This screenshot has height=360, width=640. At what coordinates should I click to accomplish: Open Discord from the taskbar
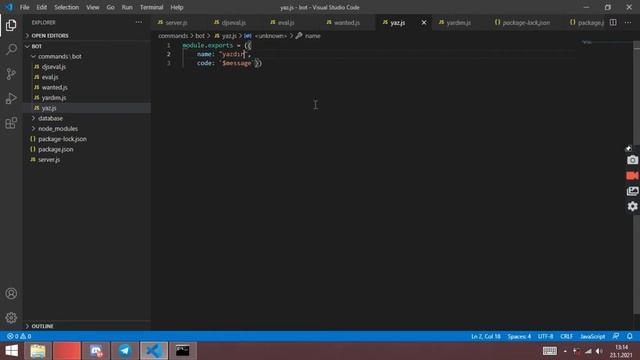96,351
